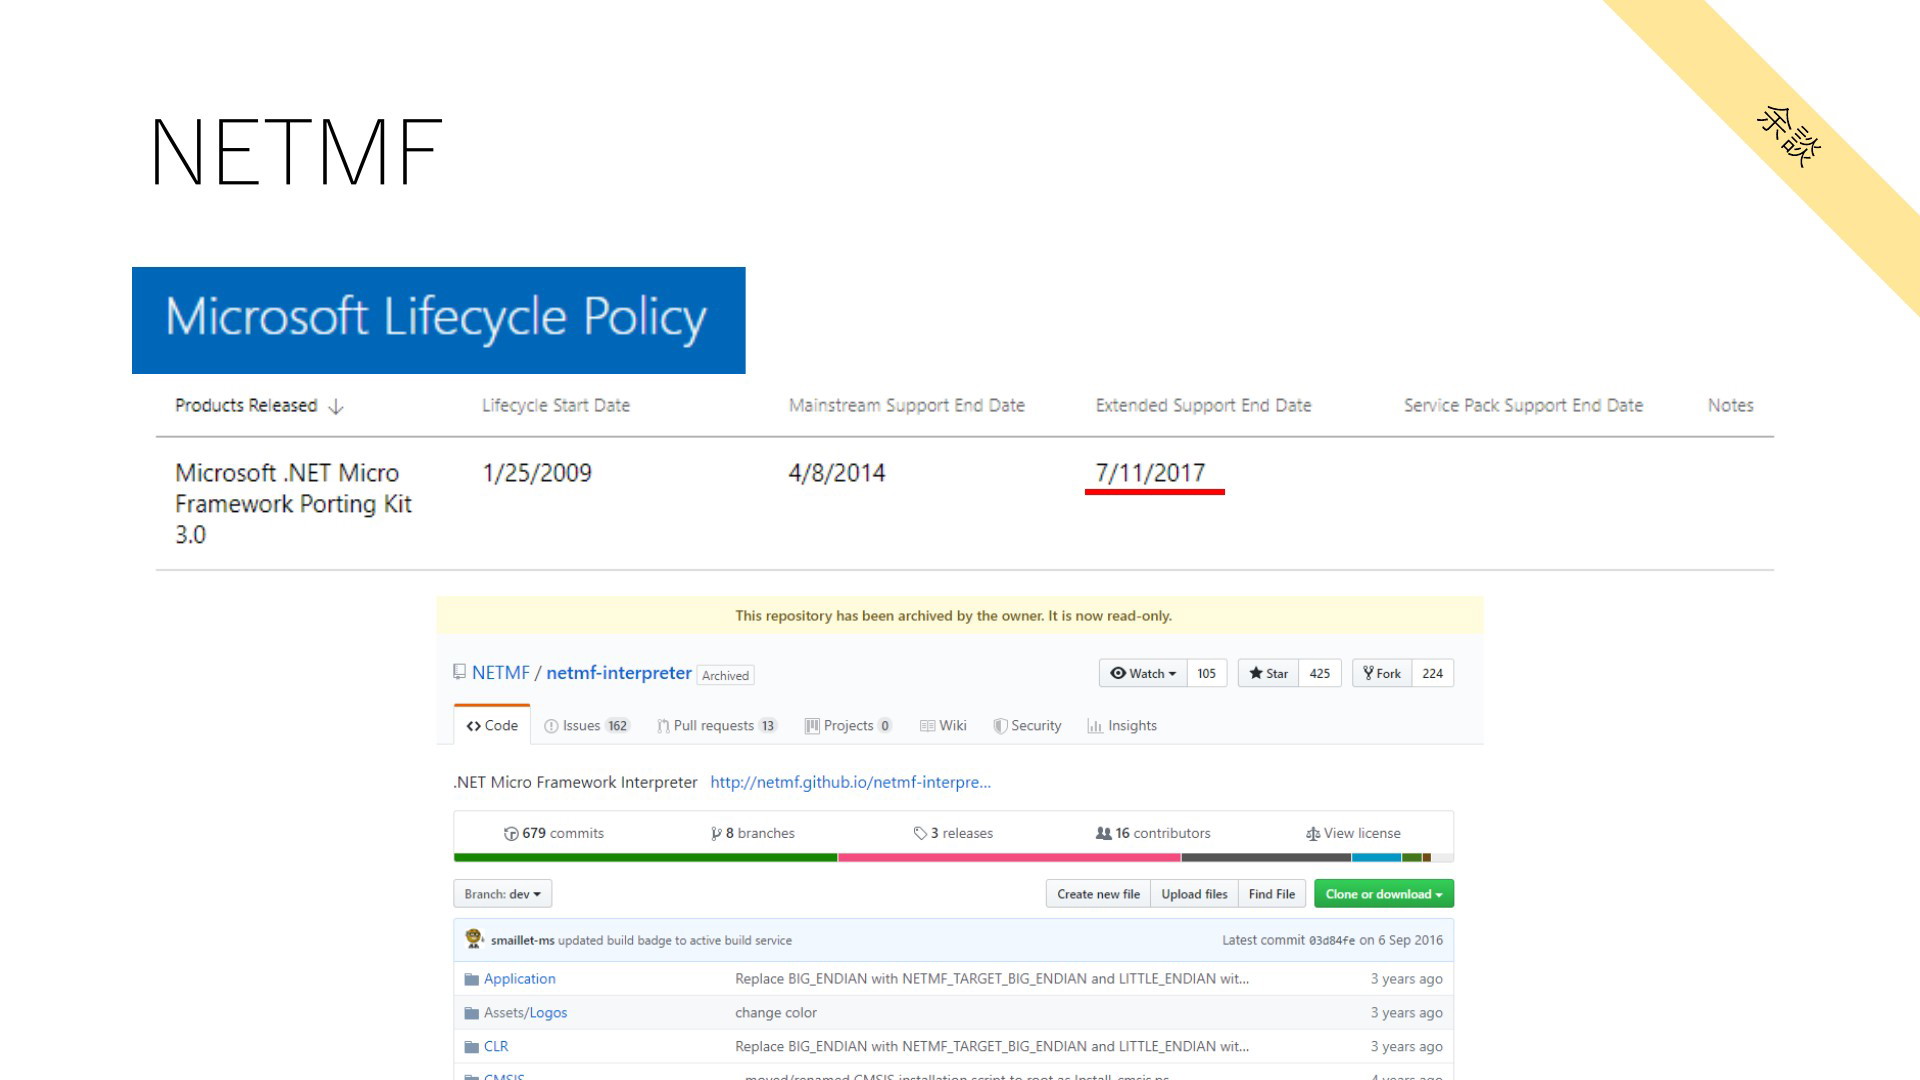
Task: Click smaillet-ms avatar image
Action: [x=474, y=939]
